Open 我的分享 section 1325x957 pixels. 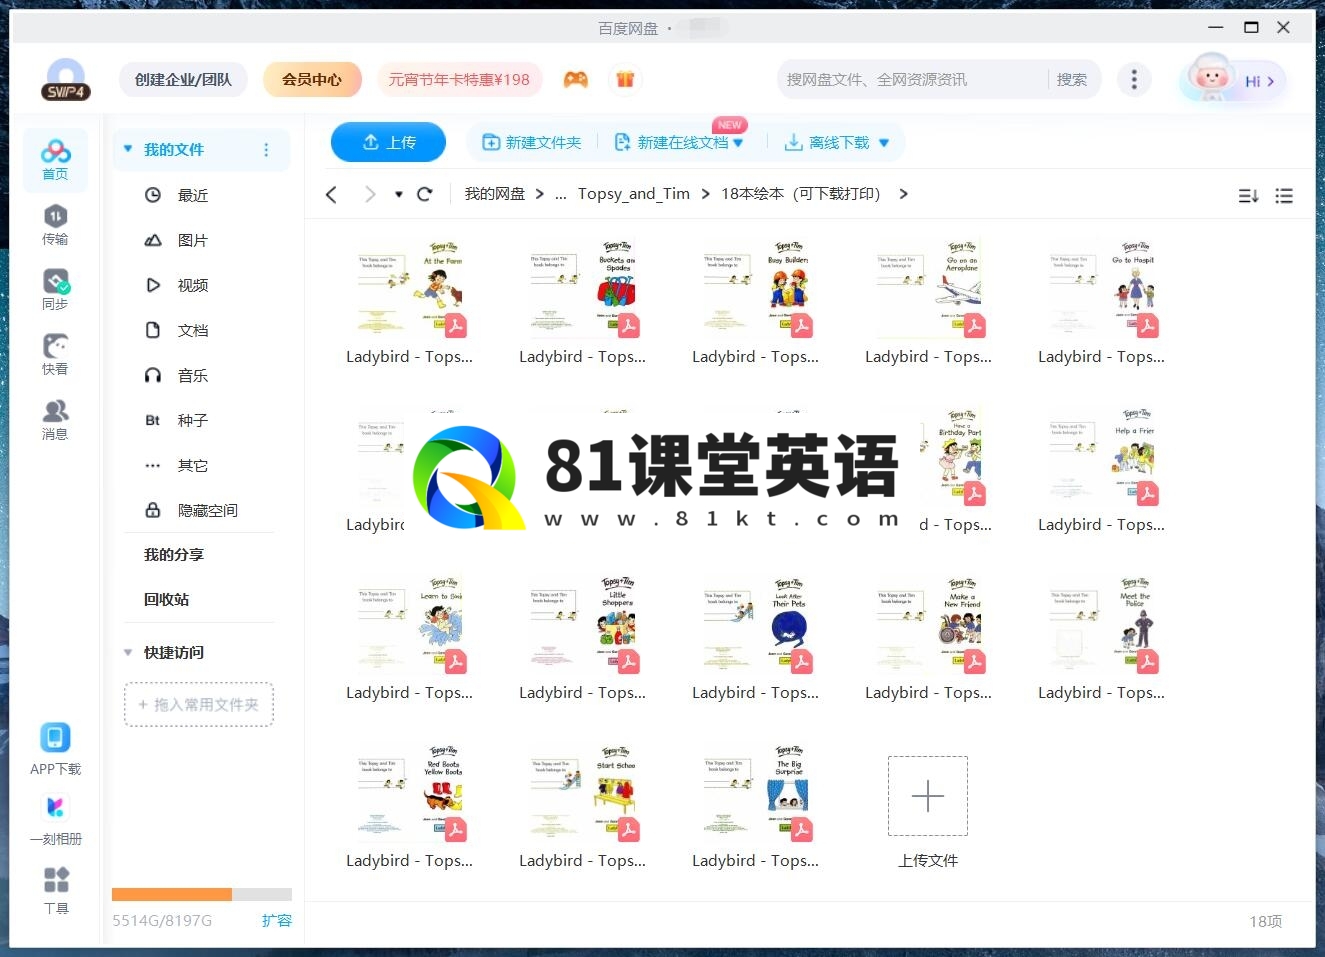[174, 554]
